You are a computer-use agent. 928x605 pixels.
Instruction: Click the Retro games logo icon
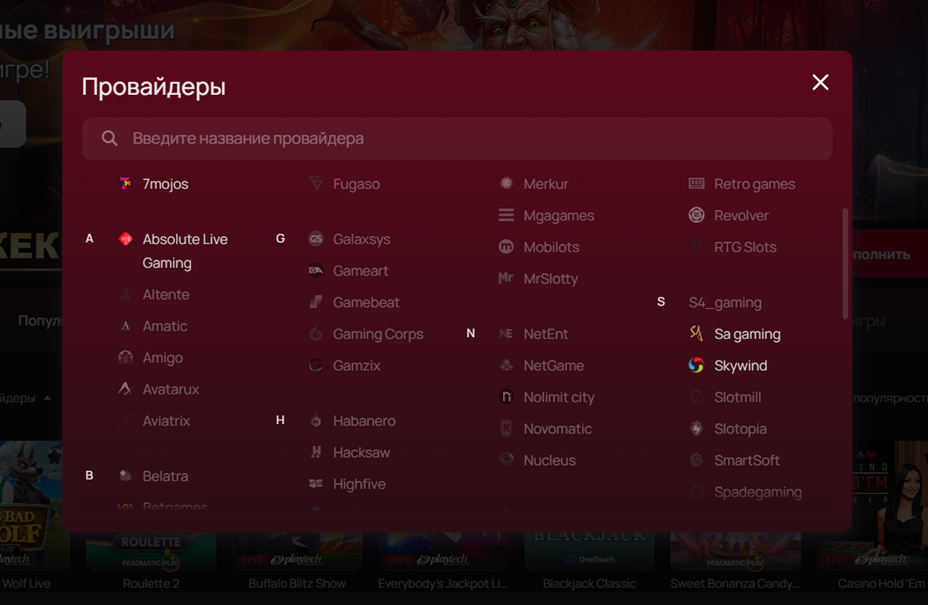point(697,184)
